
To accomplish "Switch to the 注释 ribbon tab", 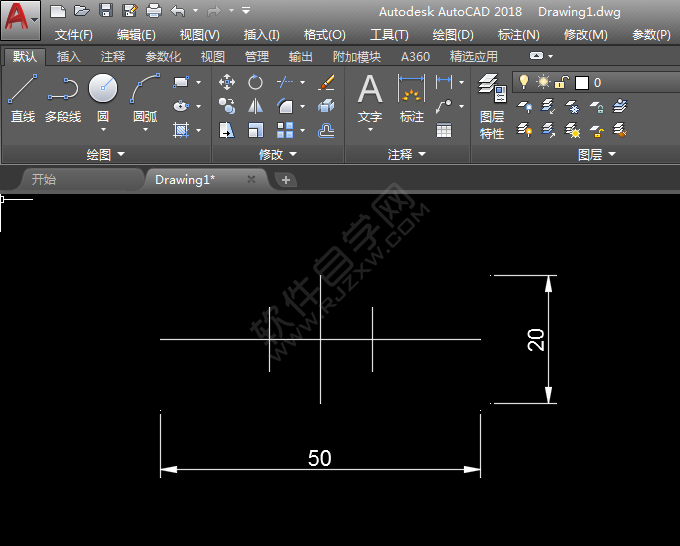I will pos(113,57).
